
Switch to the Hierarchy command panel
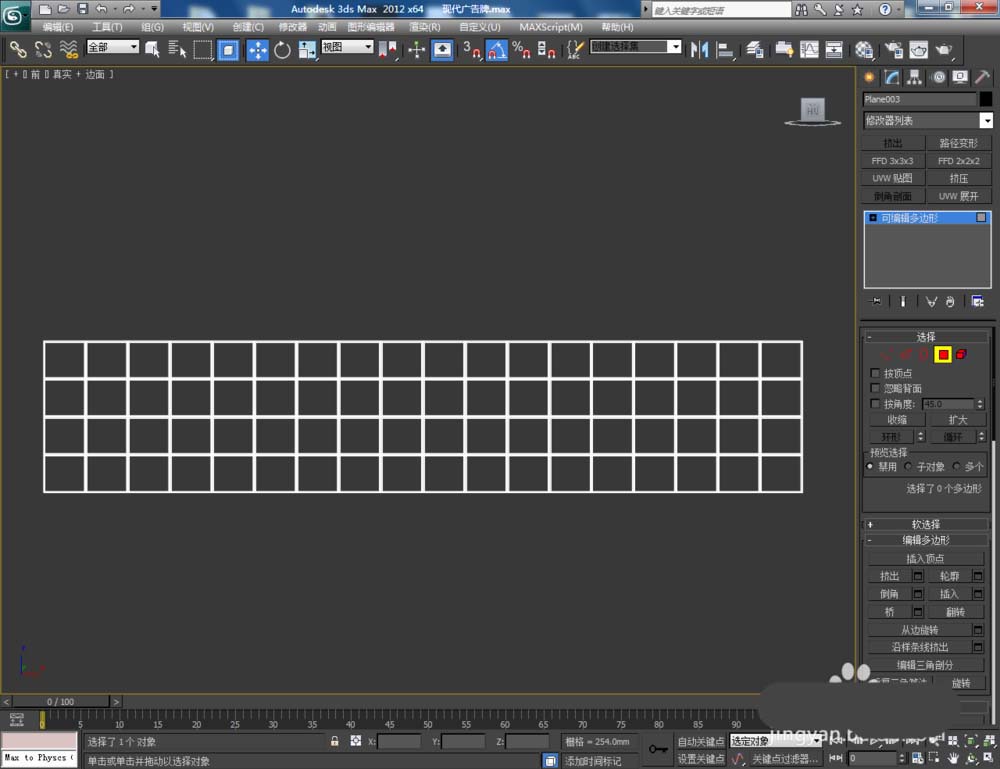pos(915,77)
